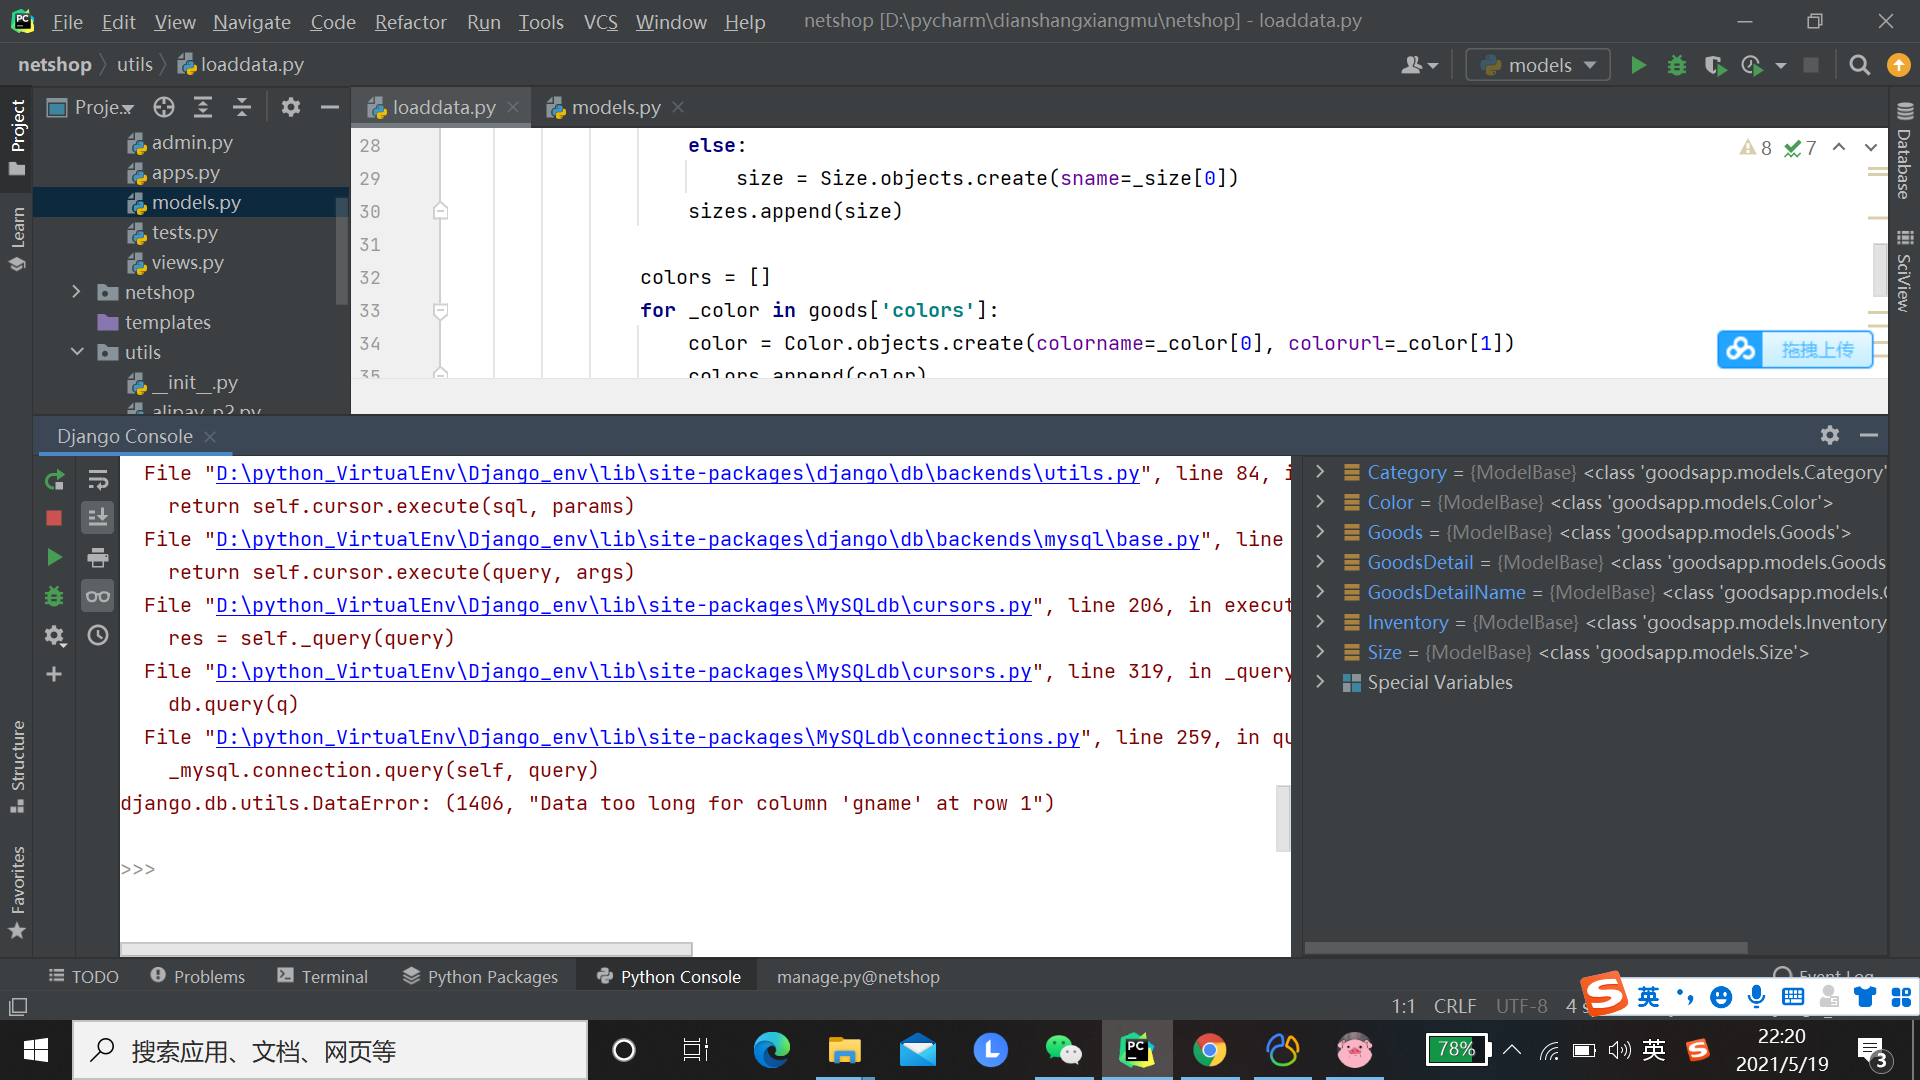Click the editor vertical scrollbar thumb
The height and width of the screenshot is (1080, 1920).
click(x=1880, y=269)
